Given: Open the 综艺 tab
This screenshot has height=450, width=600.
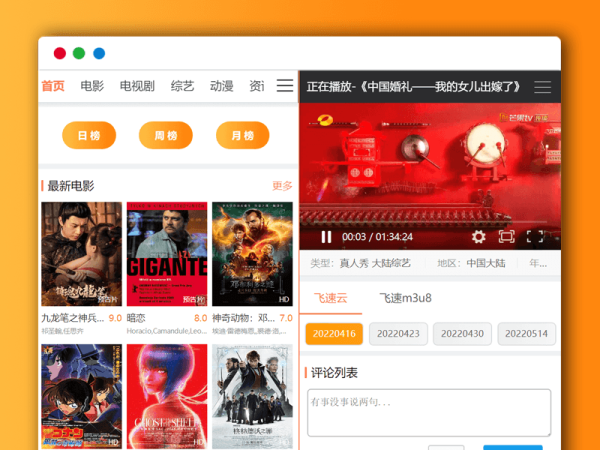Looking at the screenshot, I should click(x=183, y=86).
